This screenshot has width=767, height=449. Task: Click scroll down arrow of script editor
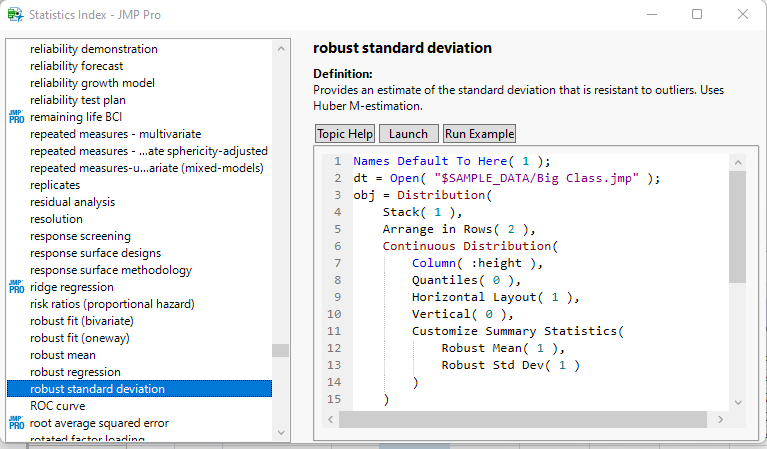pos(738,403)
